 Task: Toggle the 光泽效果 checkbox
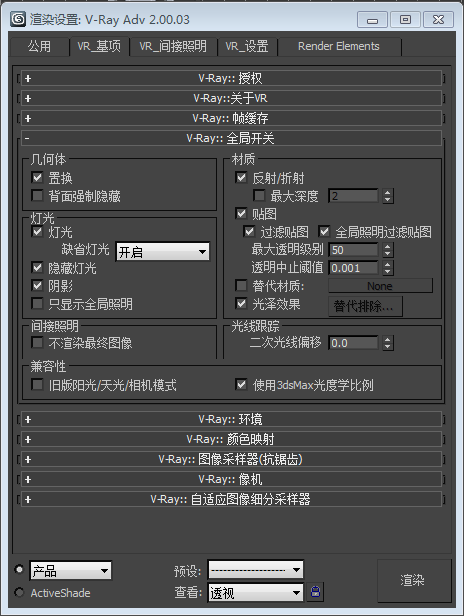tap(241, 303)
